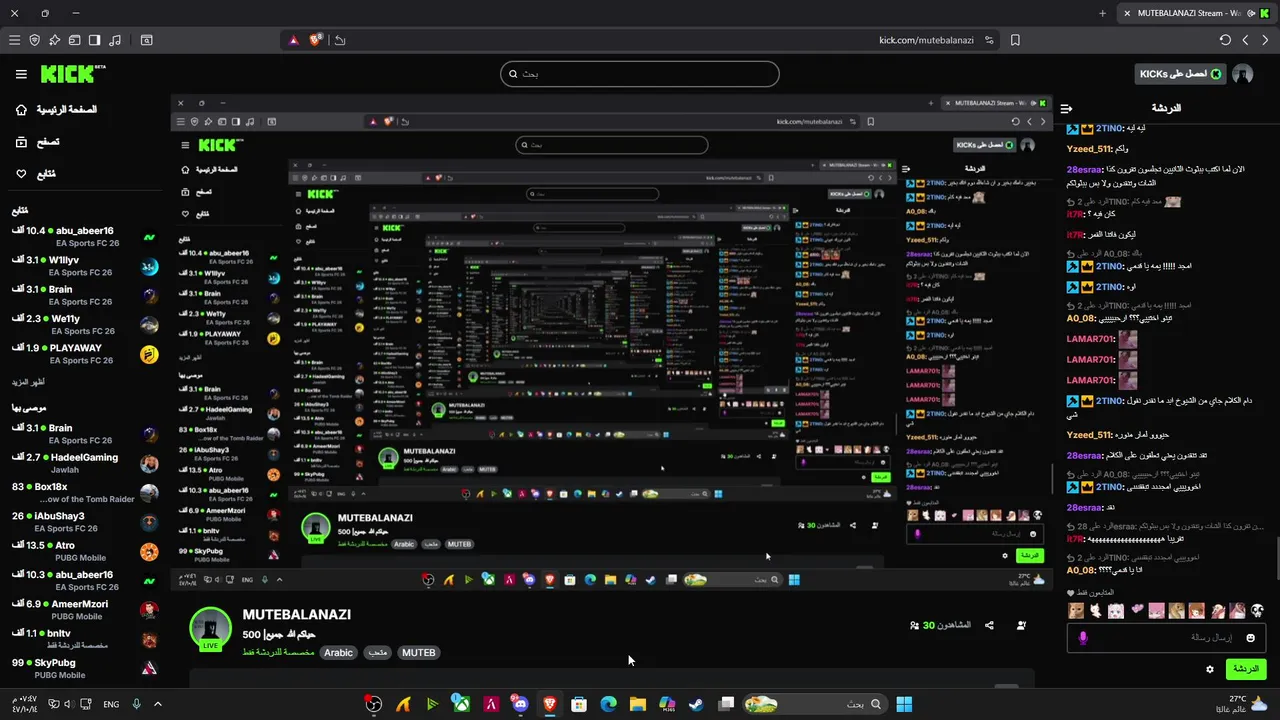Click the Brave Shields lion icon in address bar
The width and height of the screenshot is (1280, 720).
316,40
